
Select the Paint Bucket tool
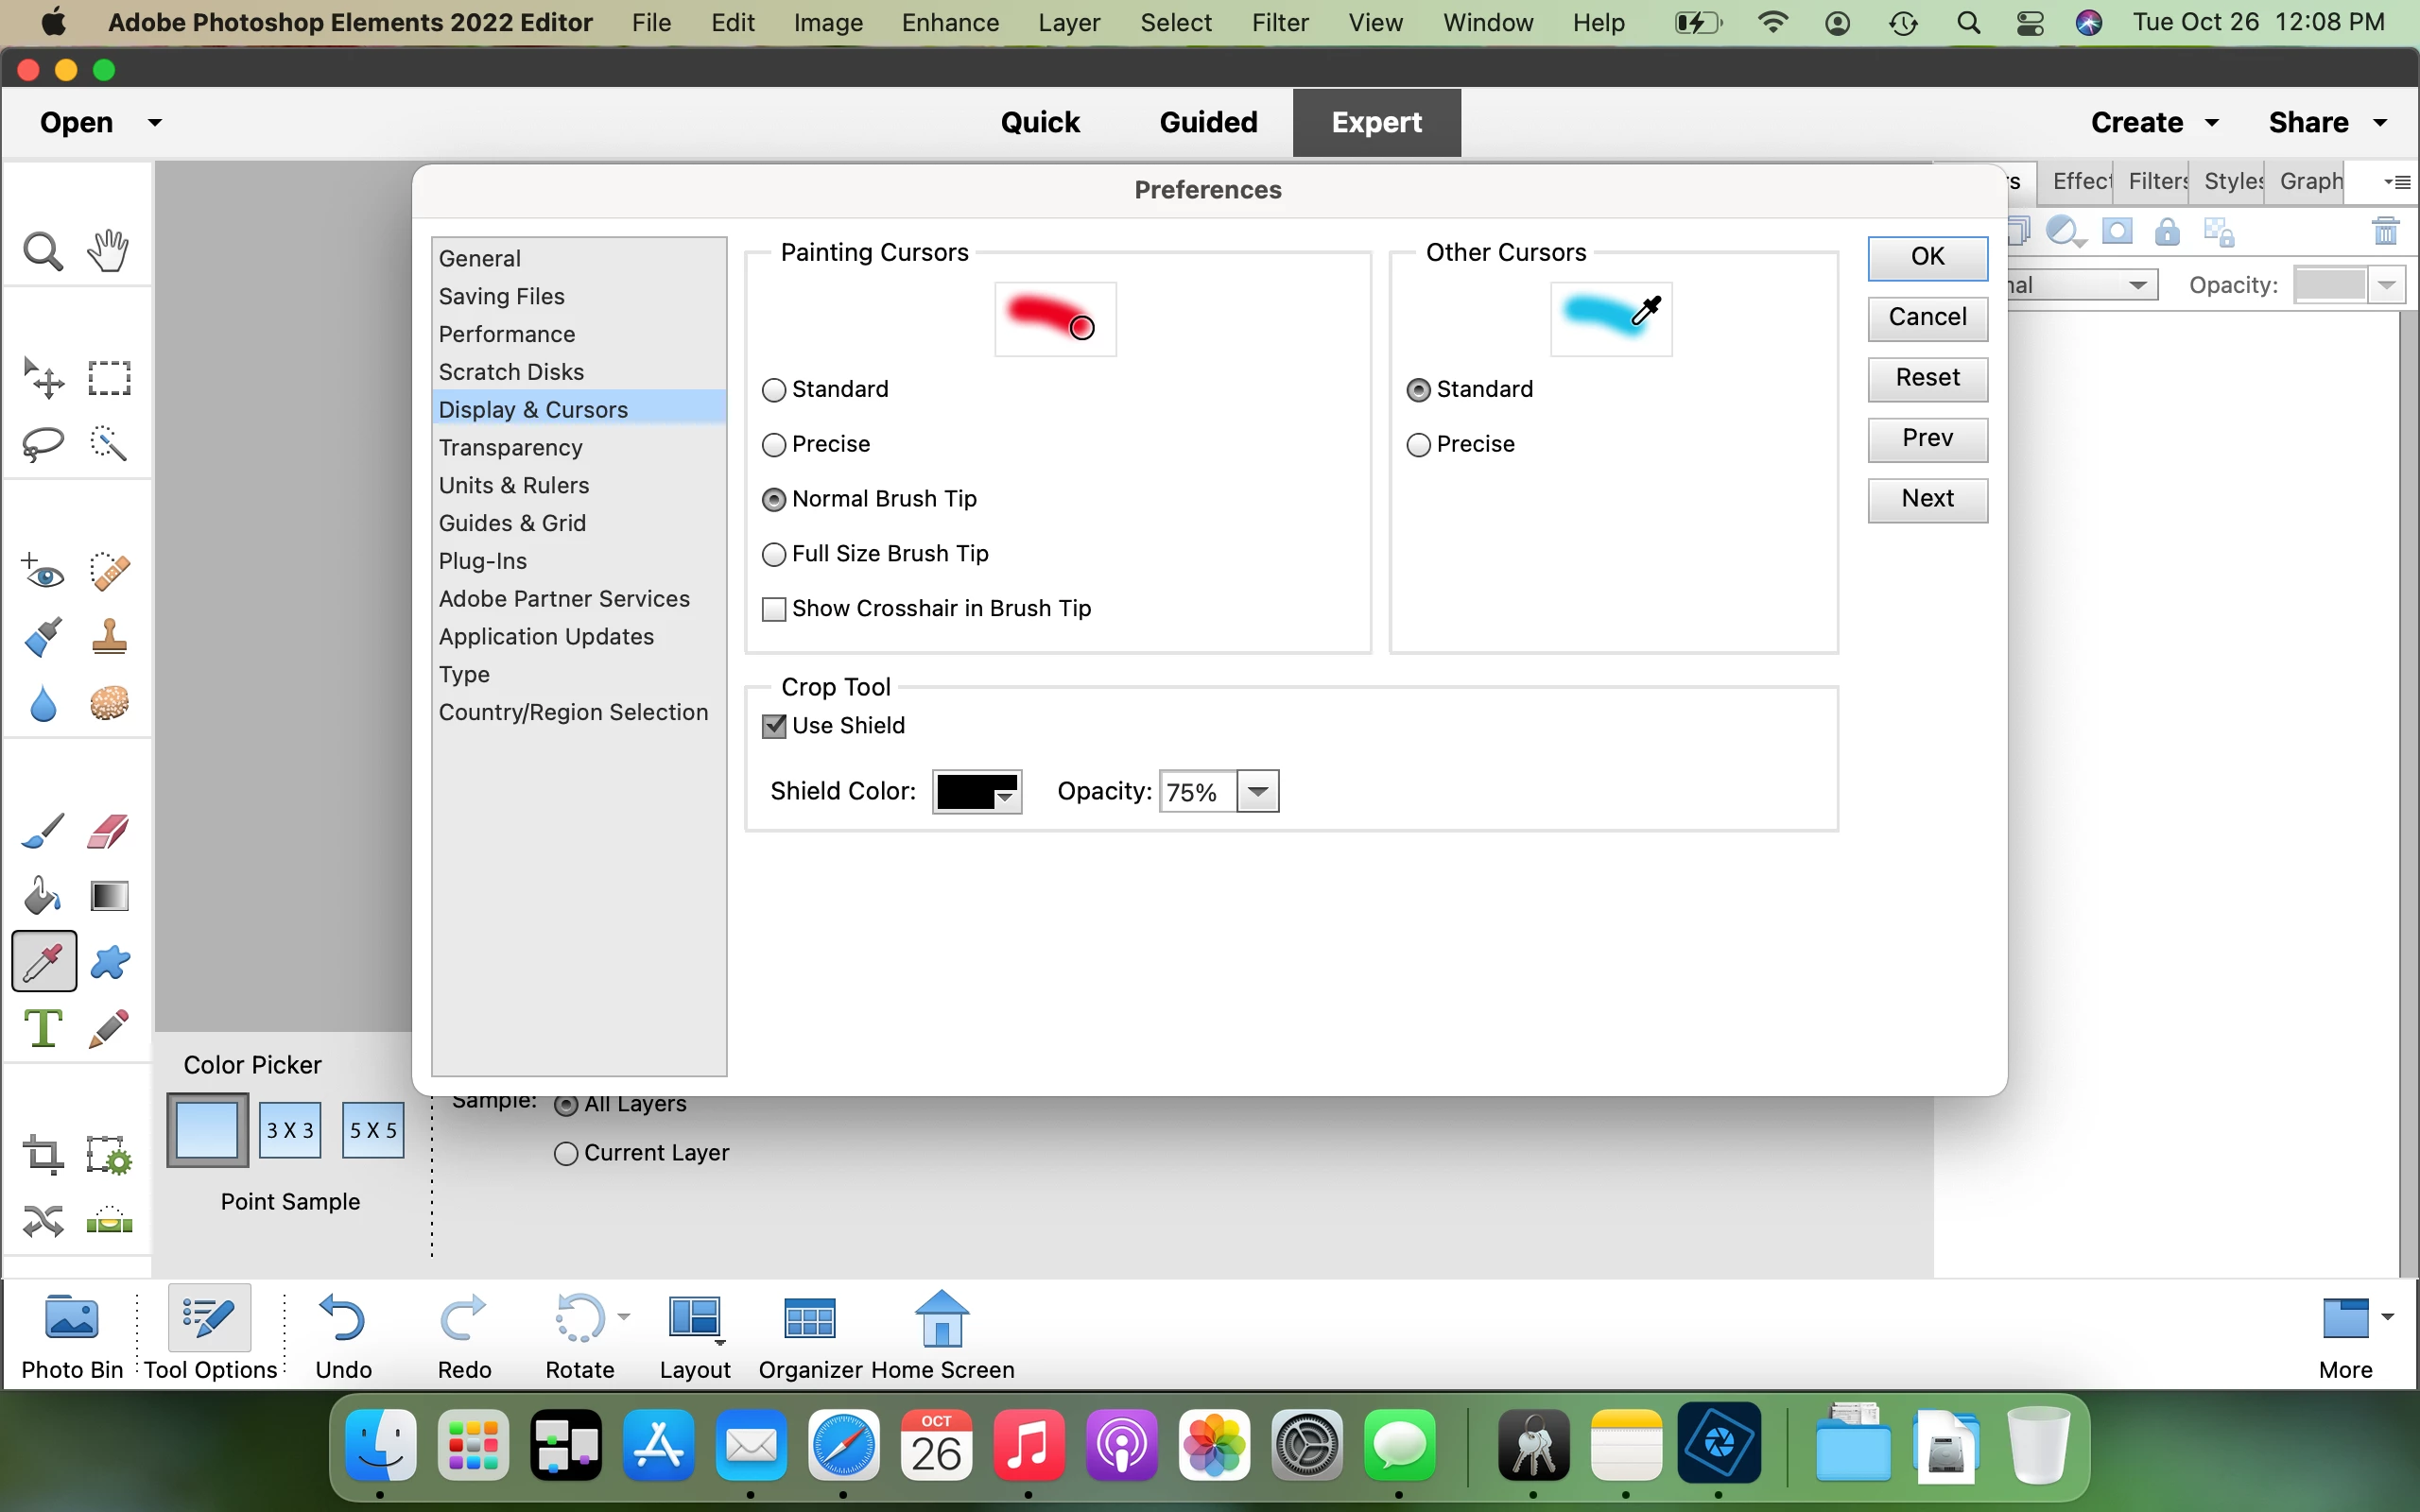pyautogui.click(x=42, y=896)
